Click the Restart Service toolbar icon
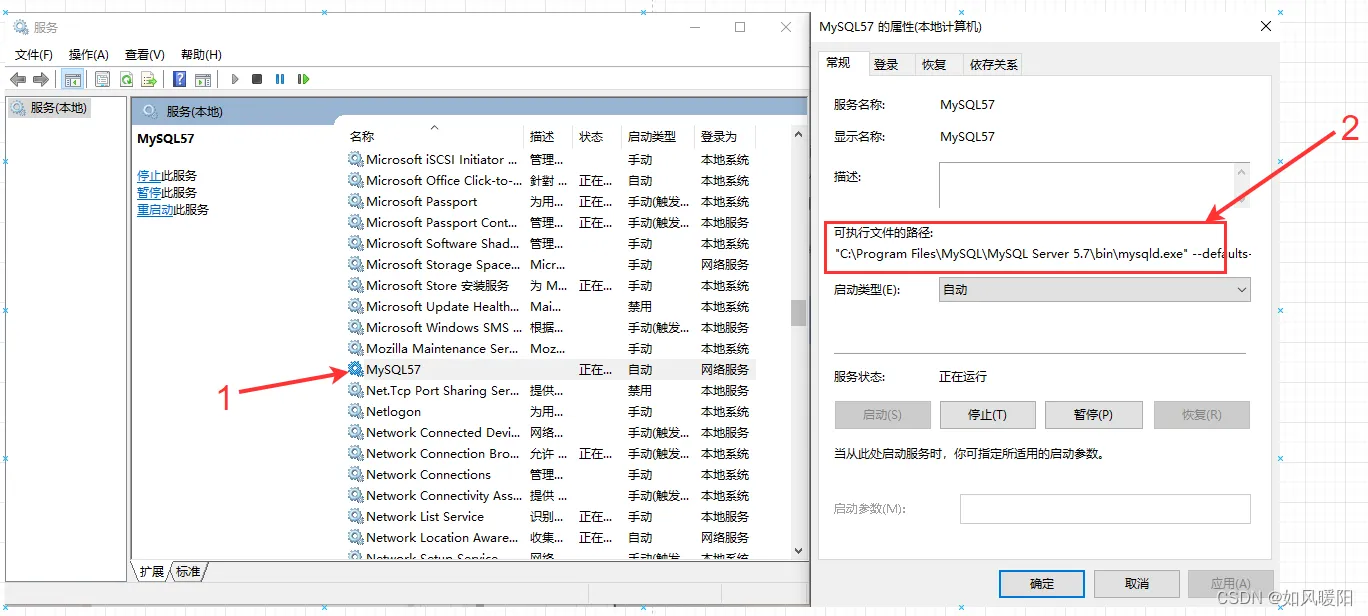 tap(303, 79)
